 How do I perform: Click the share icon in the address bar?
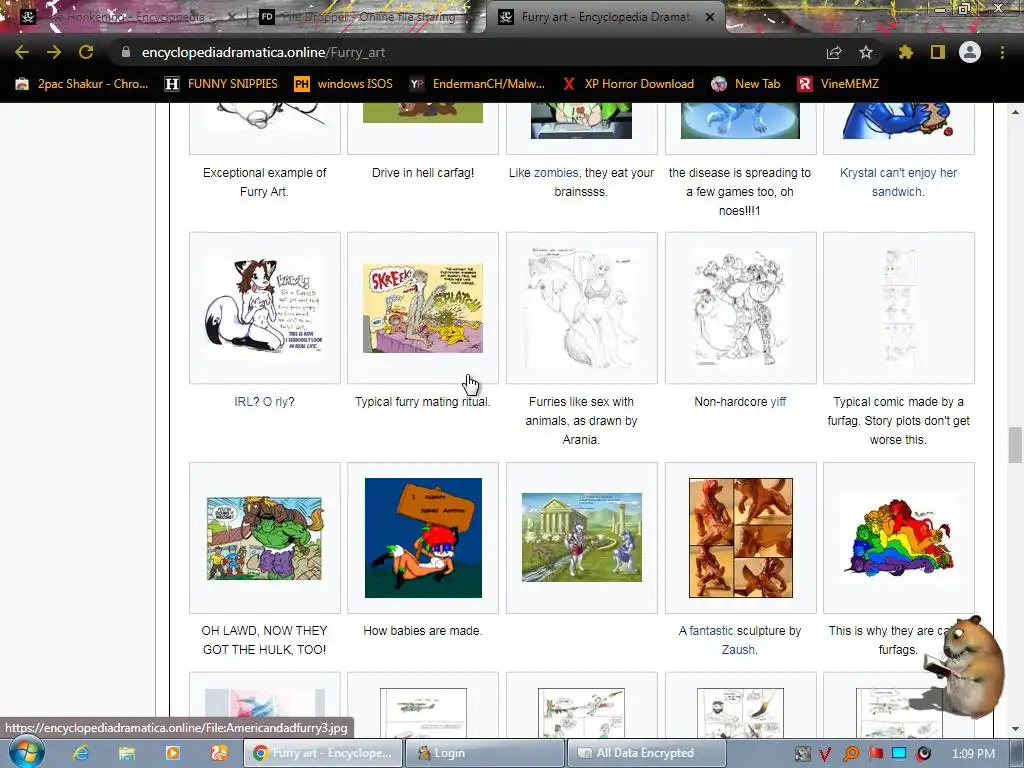(x=834, y=52)
